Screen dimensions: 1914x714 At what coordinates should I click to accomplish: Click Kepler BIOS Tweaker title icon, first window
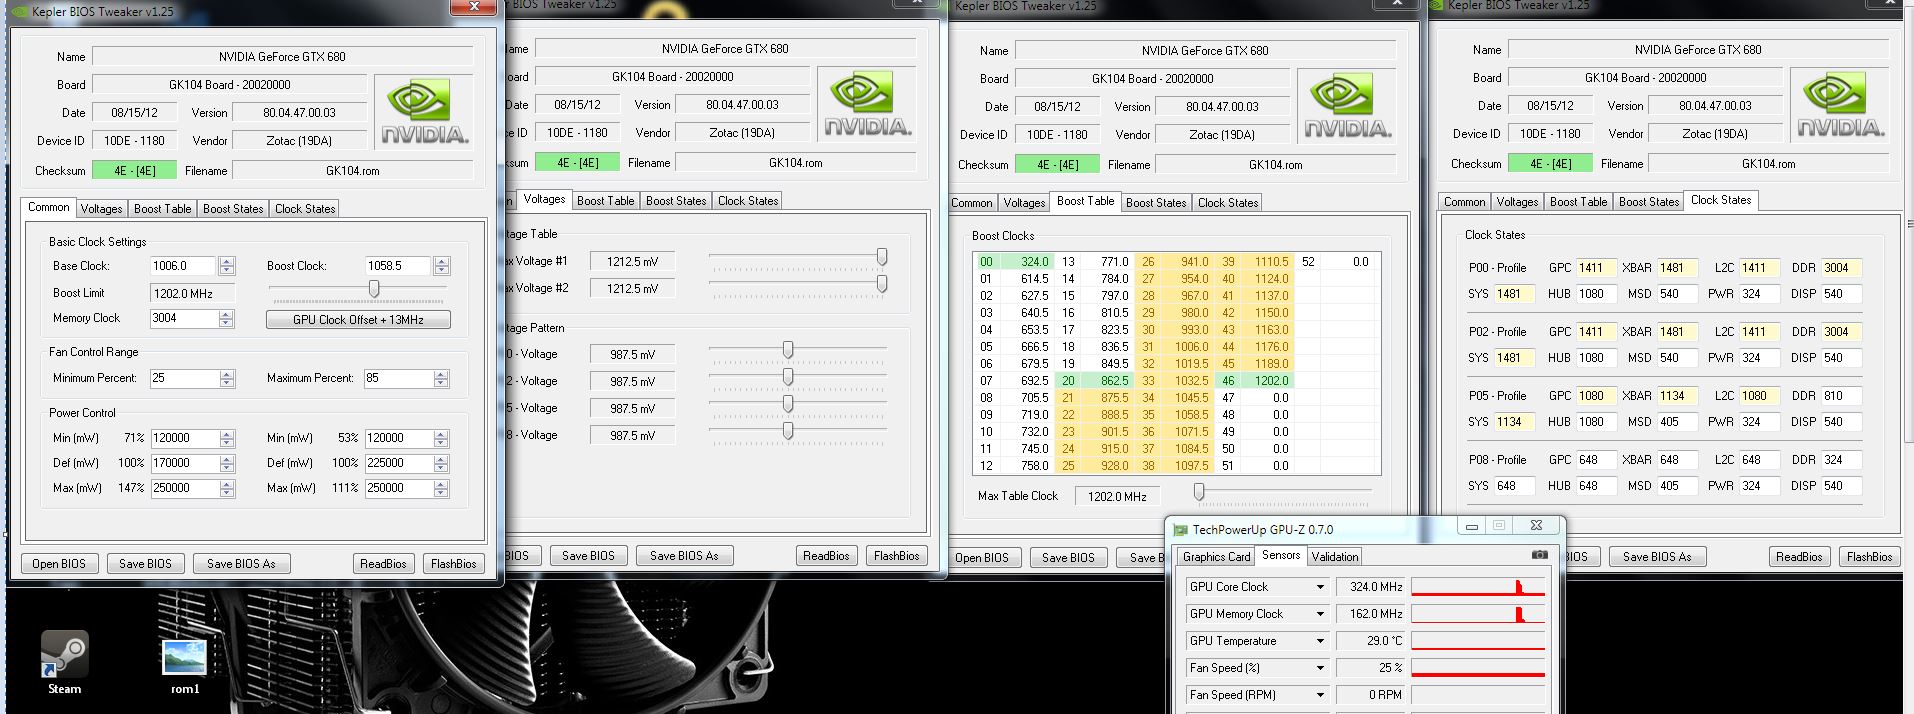coord(20,12)
